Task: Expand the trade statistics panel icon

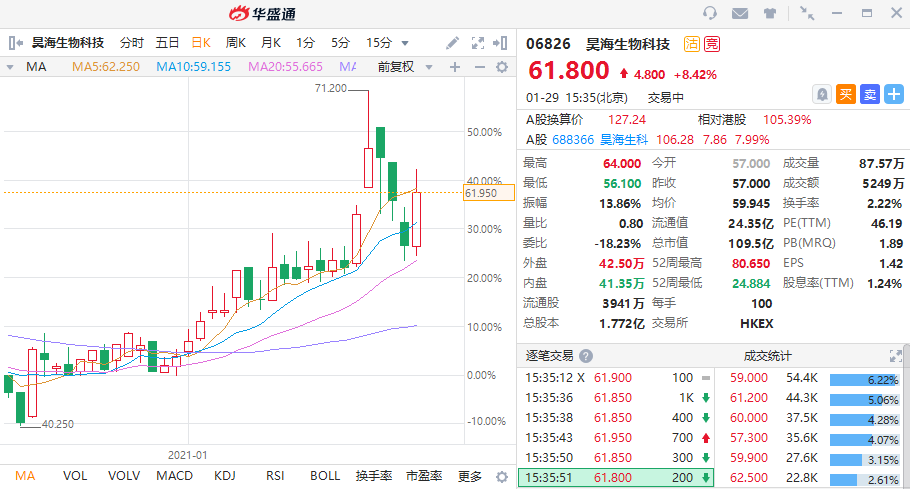Action: click(x=895, y=356)
